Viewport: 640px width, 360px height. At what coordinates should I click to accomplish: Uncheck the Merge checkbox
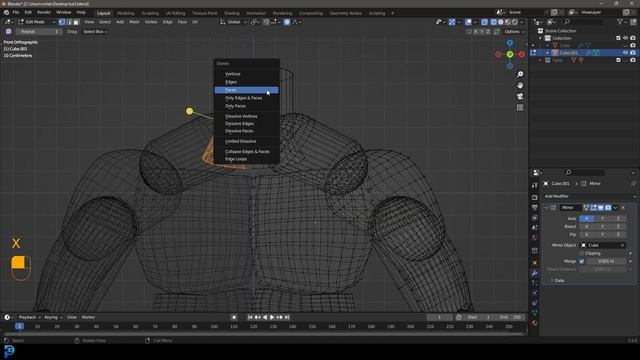(582, 261)
